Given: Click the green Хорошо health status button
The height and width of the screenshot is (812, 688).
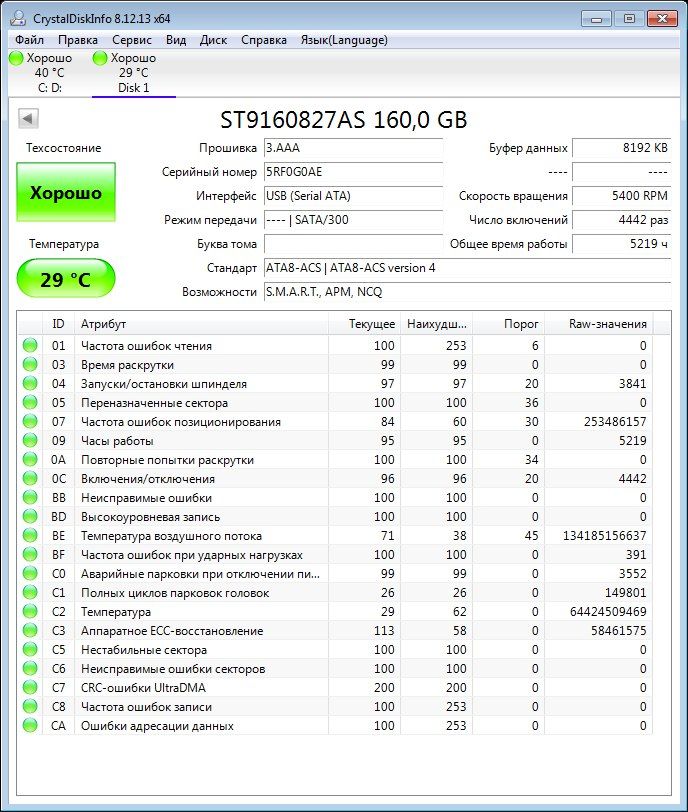Looking at the screenshot, I should click(x=66, y=192).
